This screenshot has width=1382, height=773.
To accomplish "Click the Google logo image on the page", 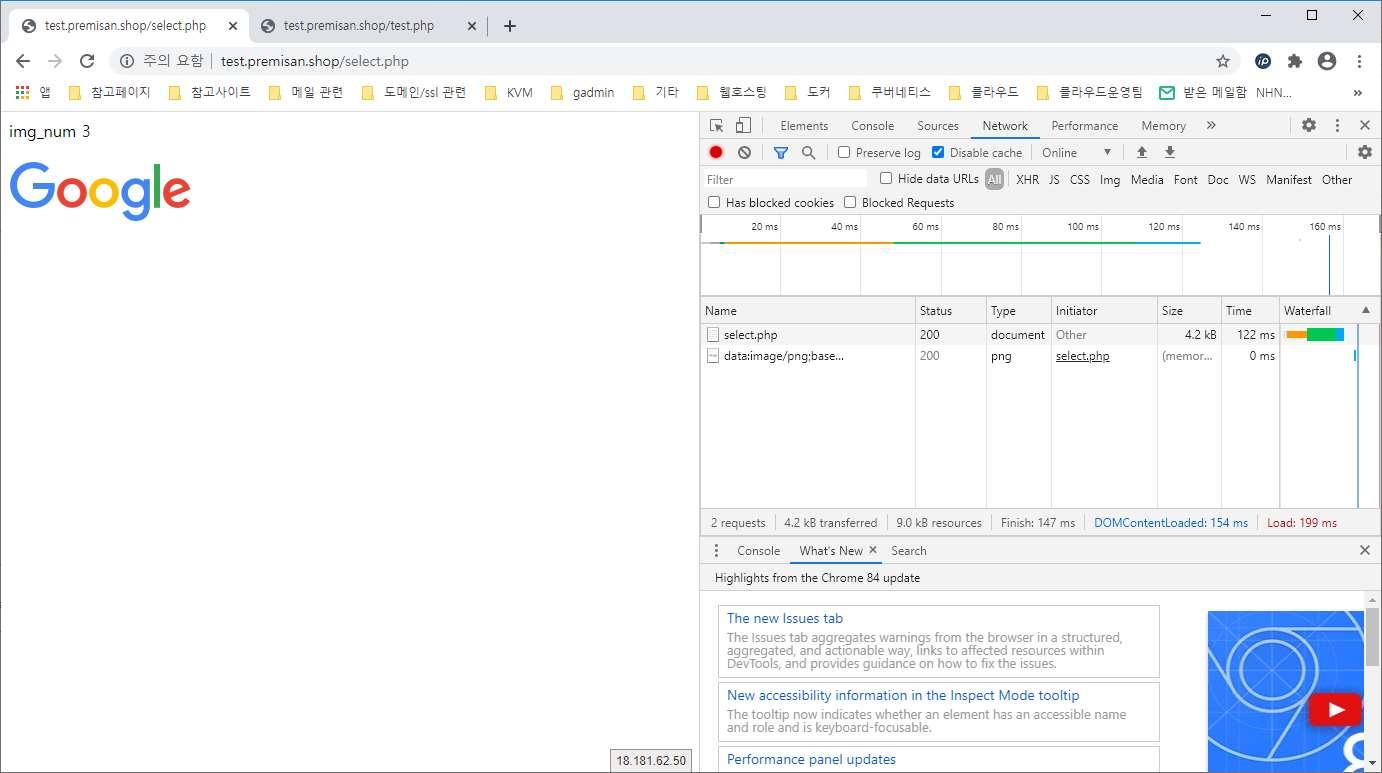I will 100,191.
